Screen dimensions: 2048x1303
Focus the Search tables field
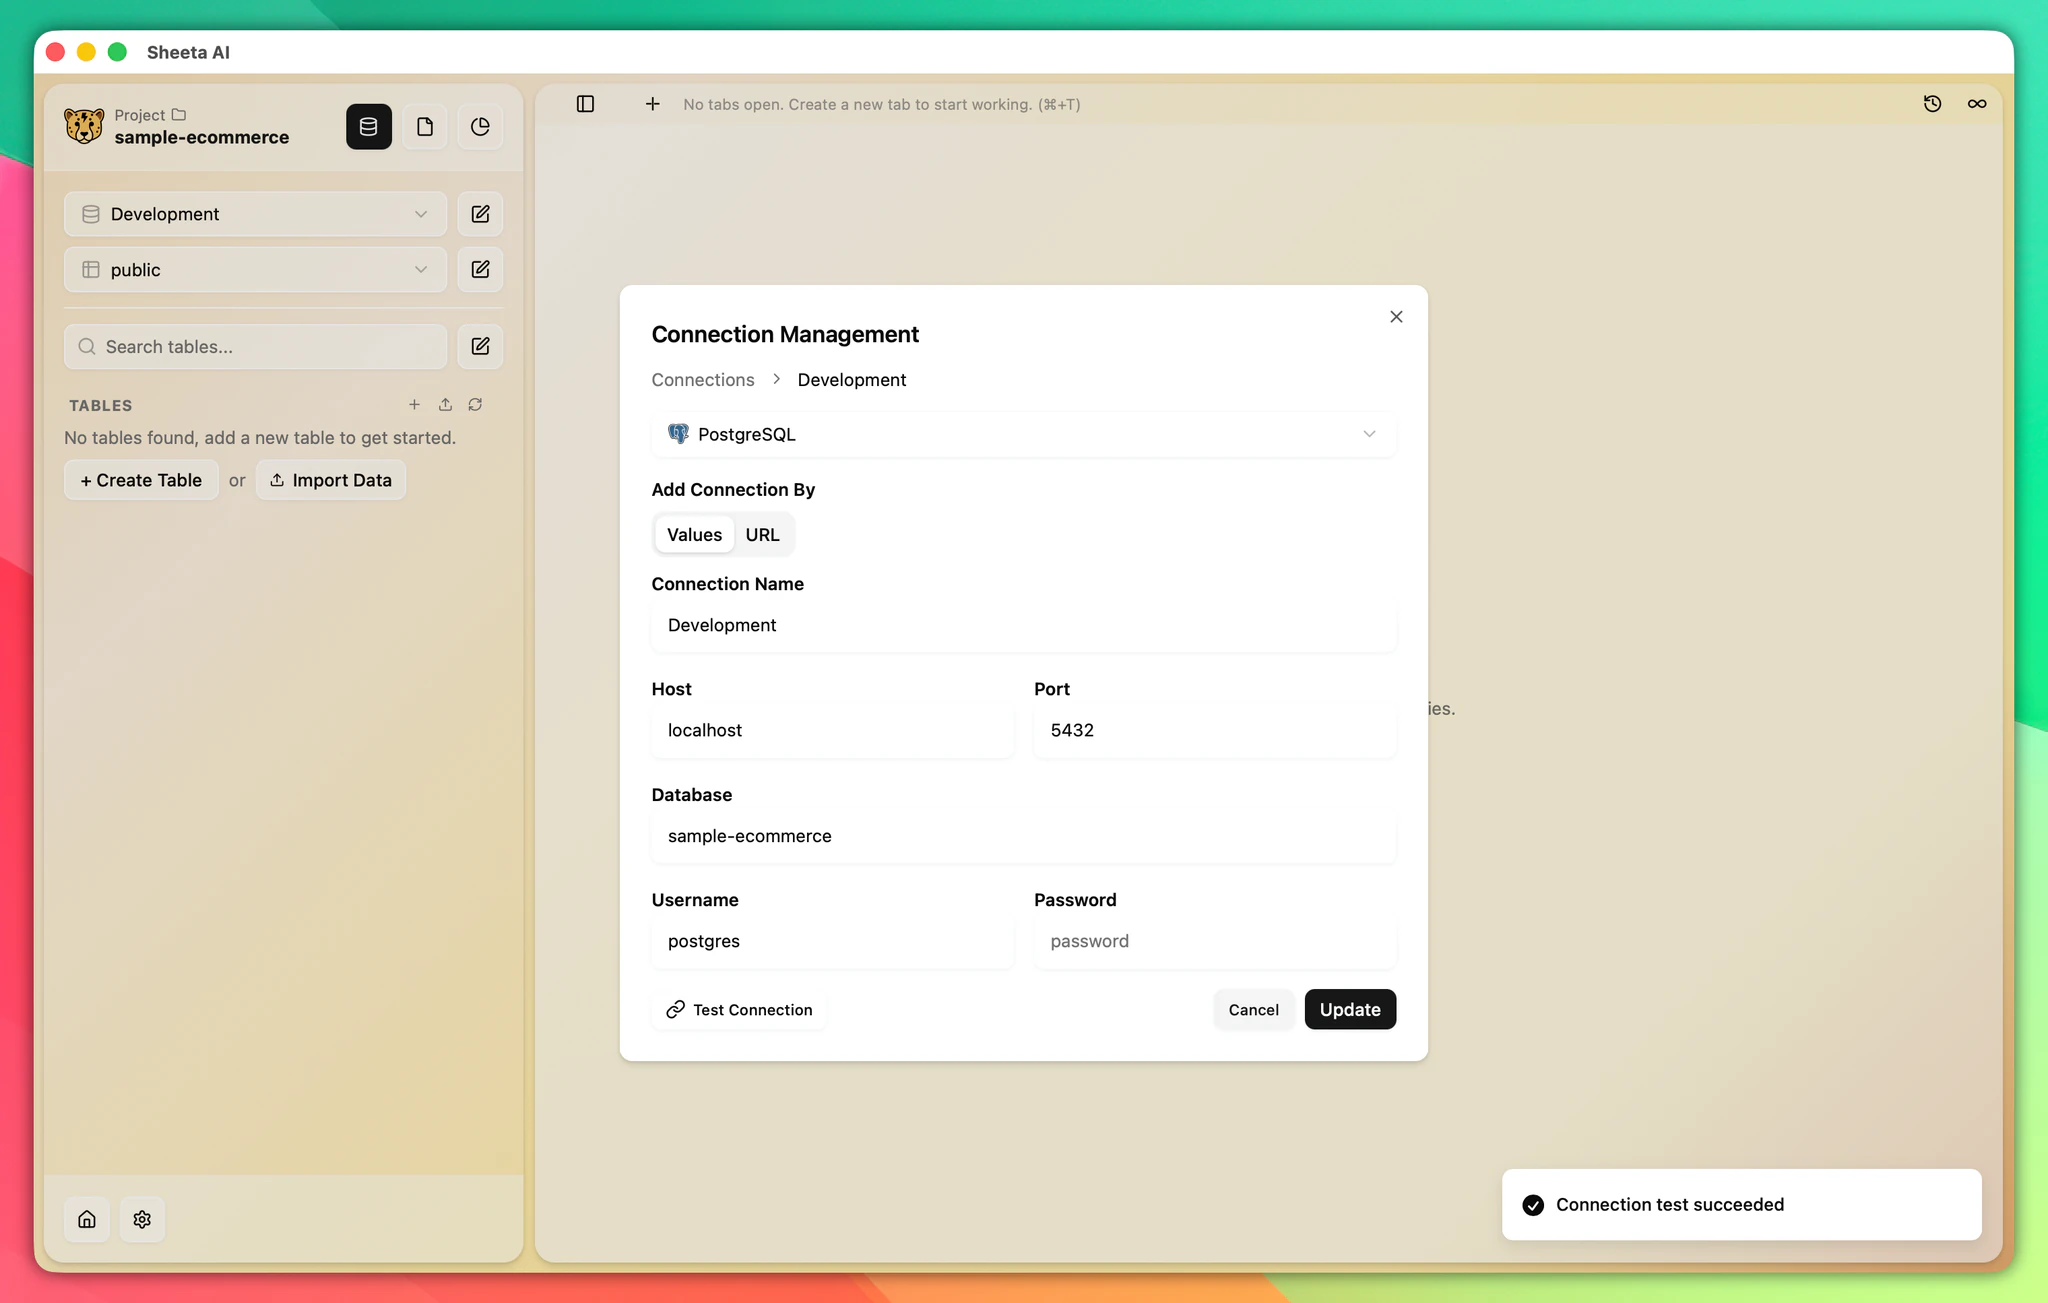(255, 347)
